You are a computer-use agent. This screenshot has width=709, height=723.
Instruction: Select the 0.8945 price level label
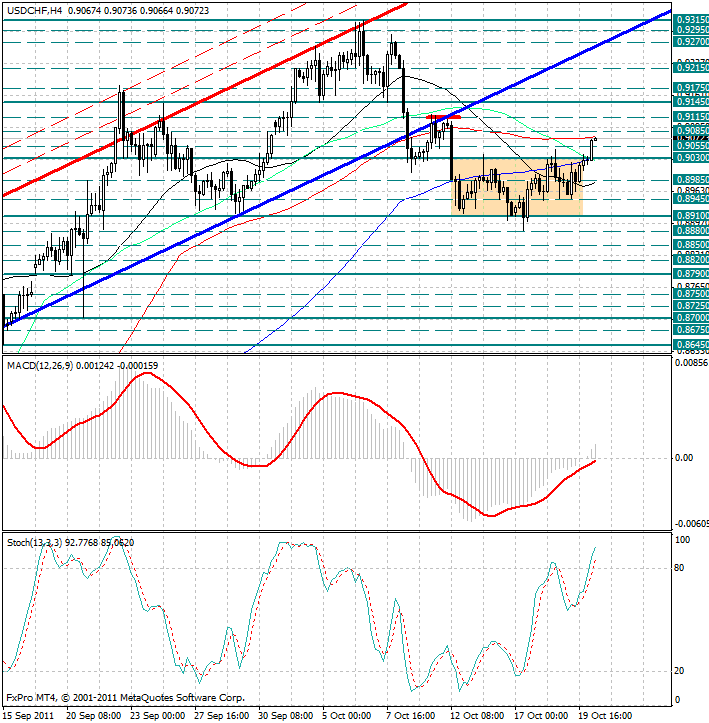coord(691,199)
